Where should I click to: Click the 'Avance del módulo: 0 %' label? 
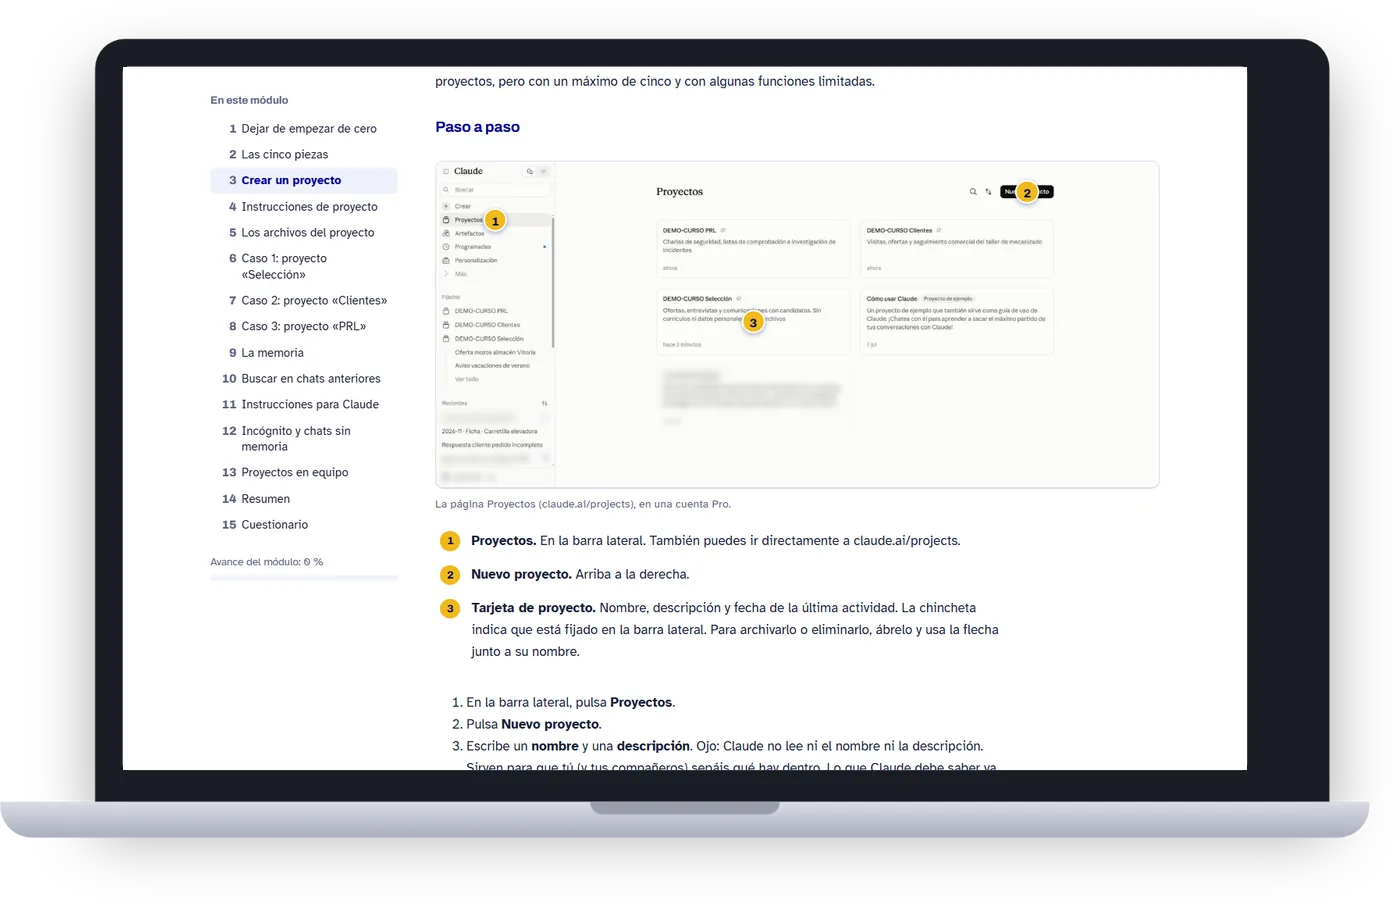[267, 562]
